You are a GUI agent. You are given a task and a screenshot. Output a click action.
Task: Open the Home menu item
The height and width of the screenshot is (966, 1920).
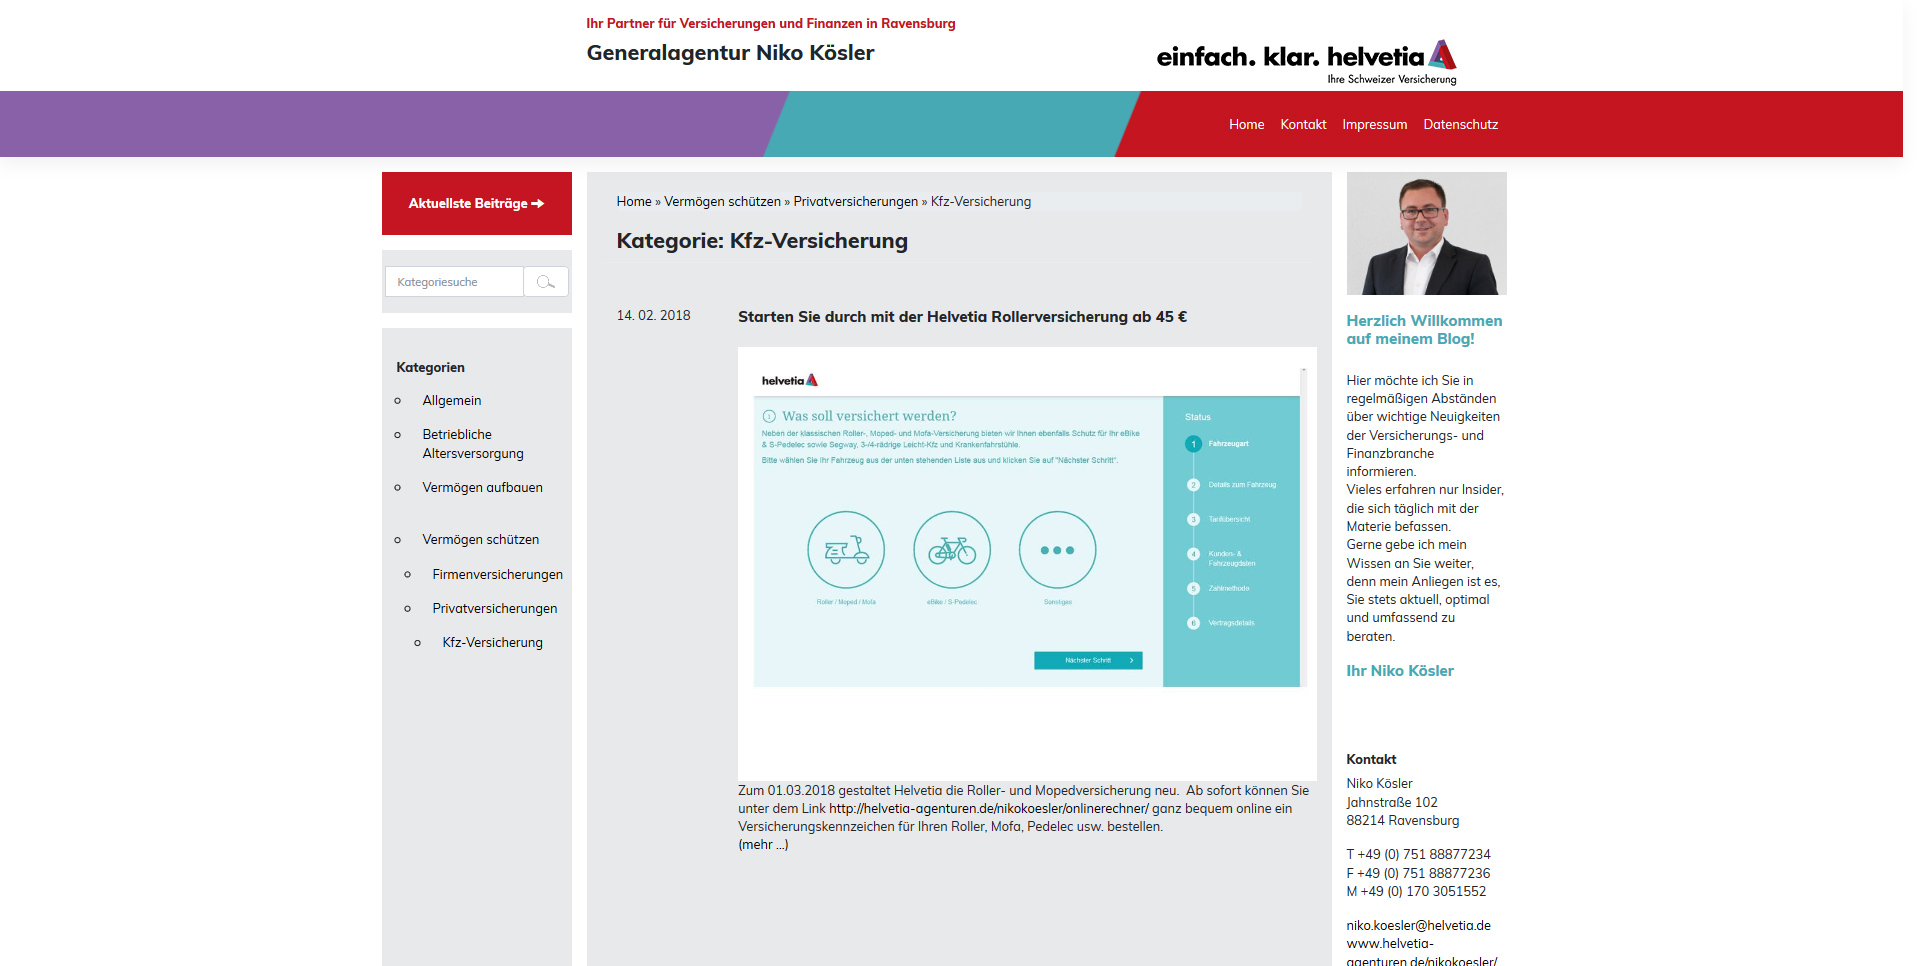click(1246, 125)
